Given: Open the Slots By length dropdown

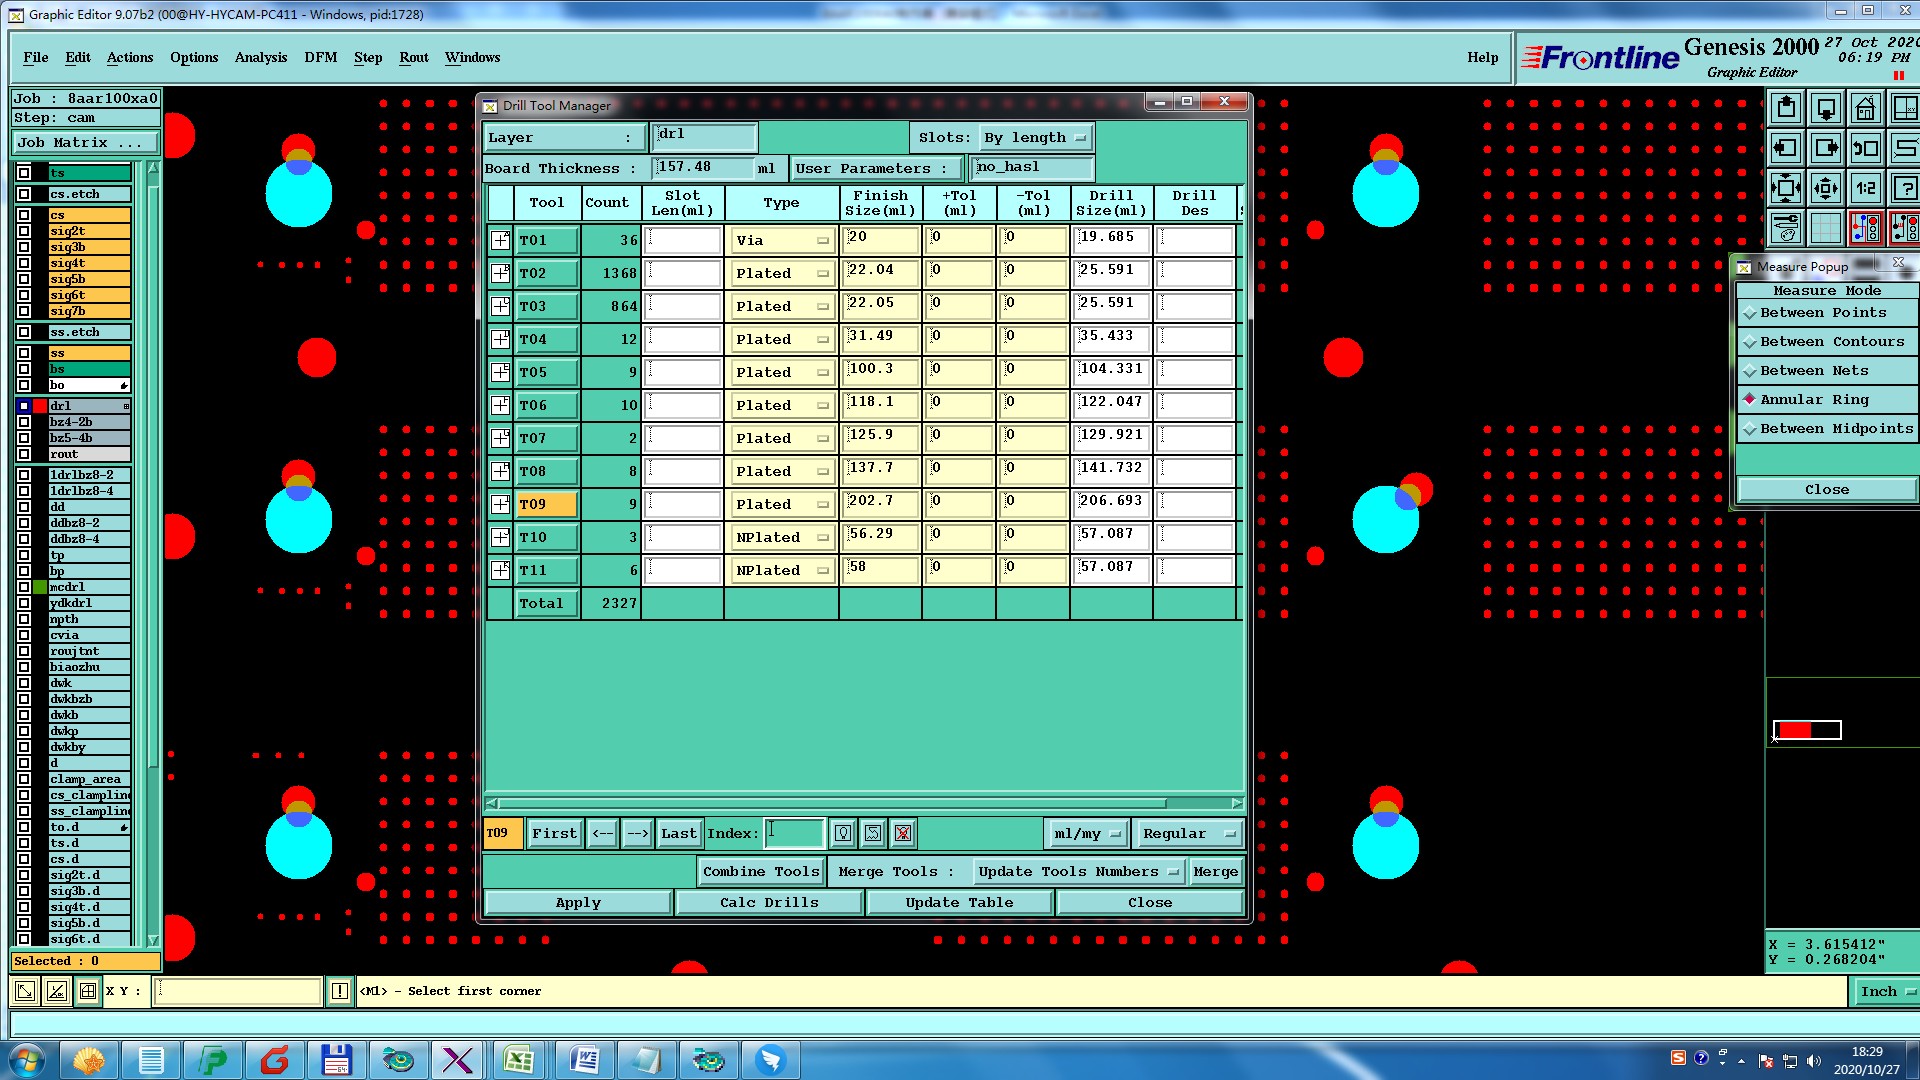Looking at the screenshot, I should pyautogui.click(x=1036, y=138).
